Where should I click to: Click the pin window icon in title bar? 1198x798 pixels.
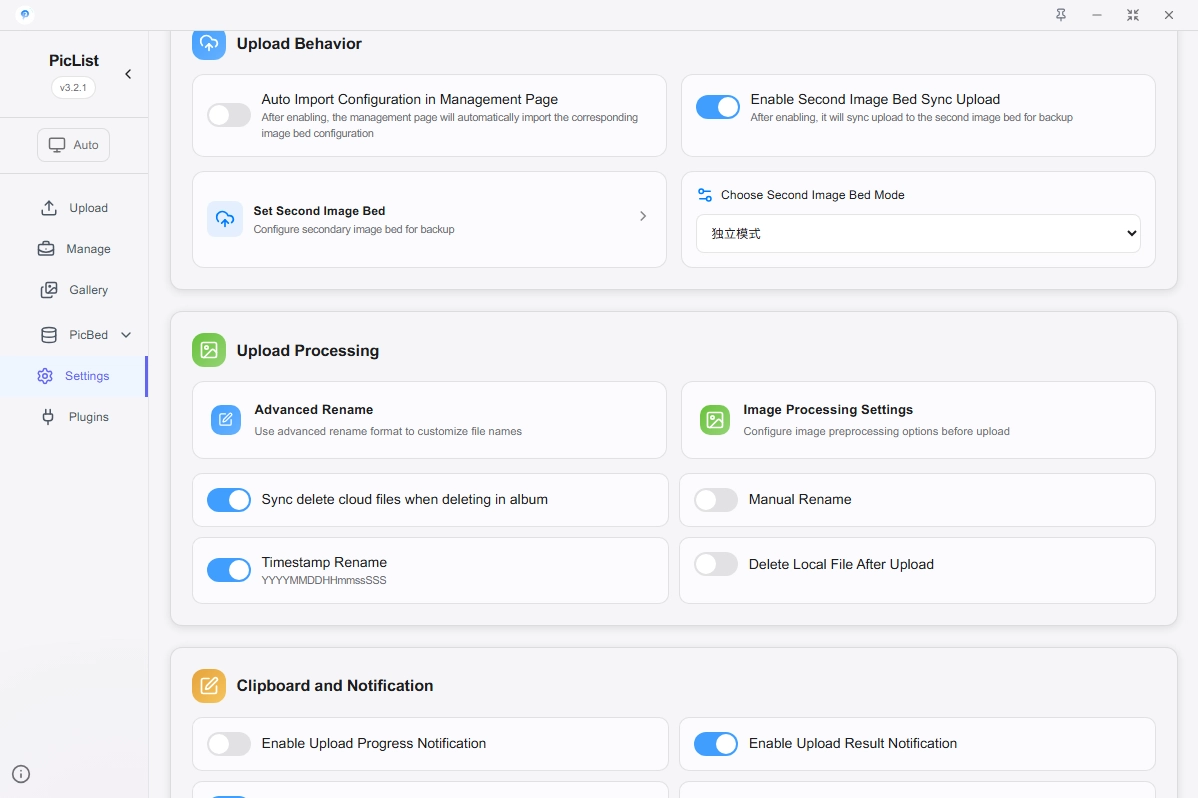(1061, 15)
